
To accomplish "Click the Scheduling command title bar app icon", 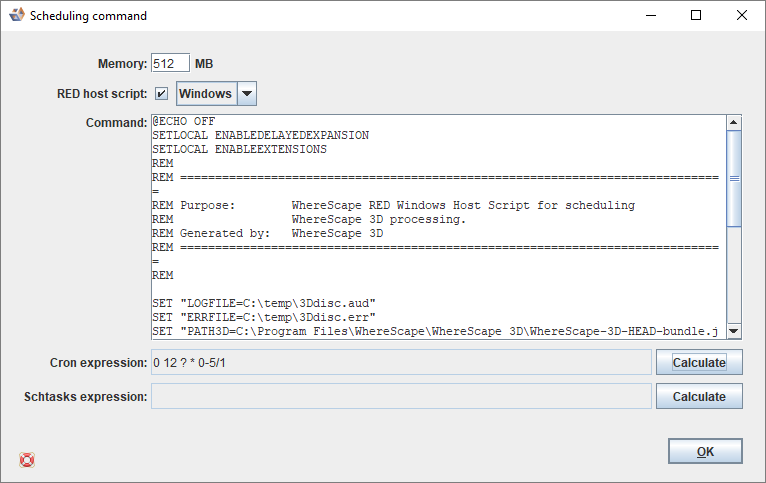I will pos(16,16).
